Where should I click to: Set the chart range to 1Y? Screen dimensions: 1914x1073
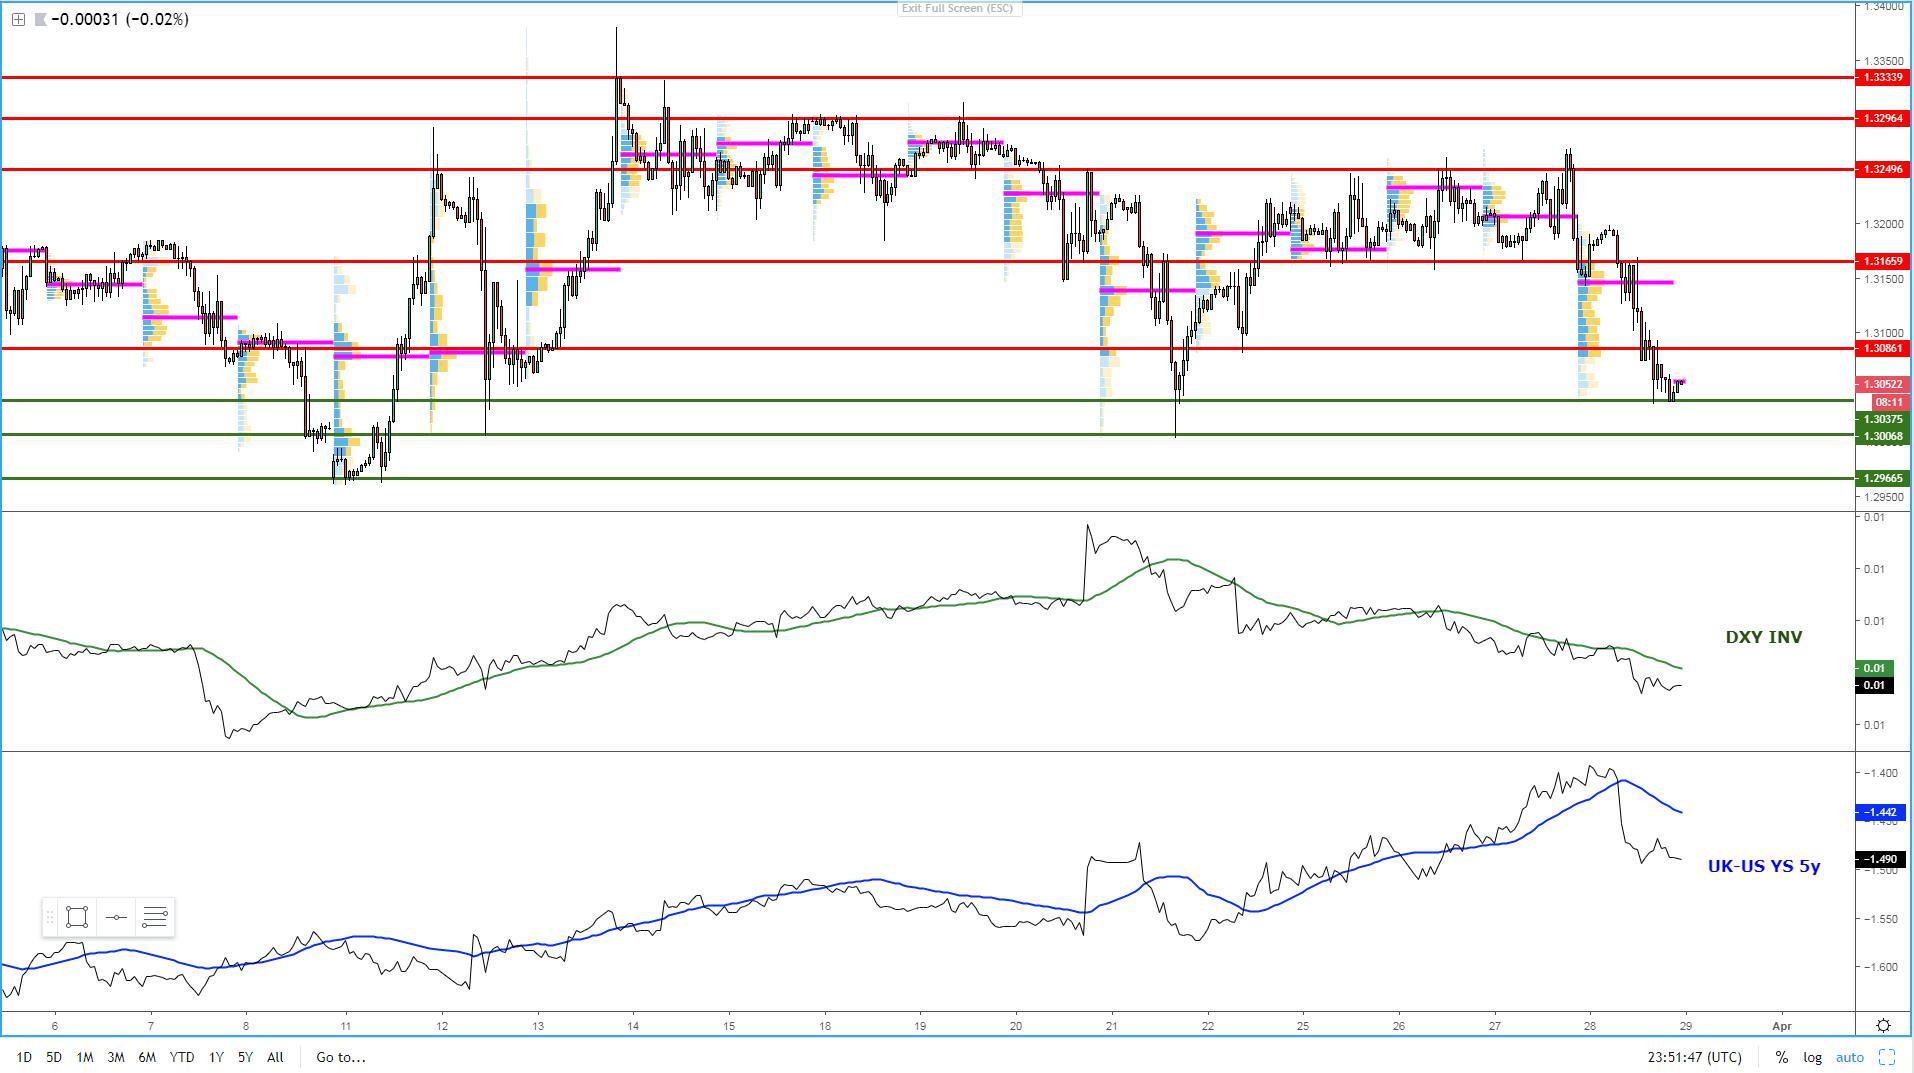(216, 1057)
